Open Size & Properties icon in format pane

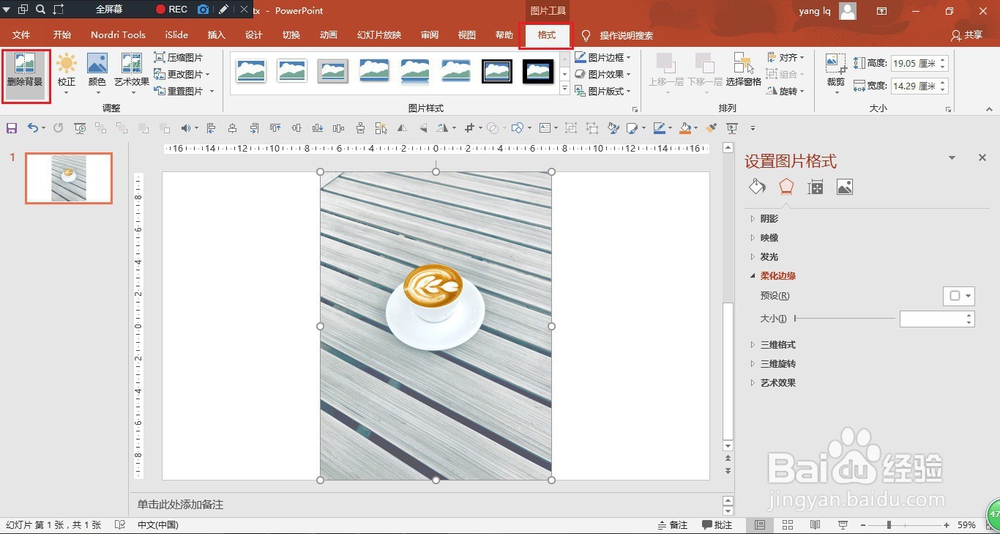tap(815, 187)
